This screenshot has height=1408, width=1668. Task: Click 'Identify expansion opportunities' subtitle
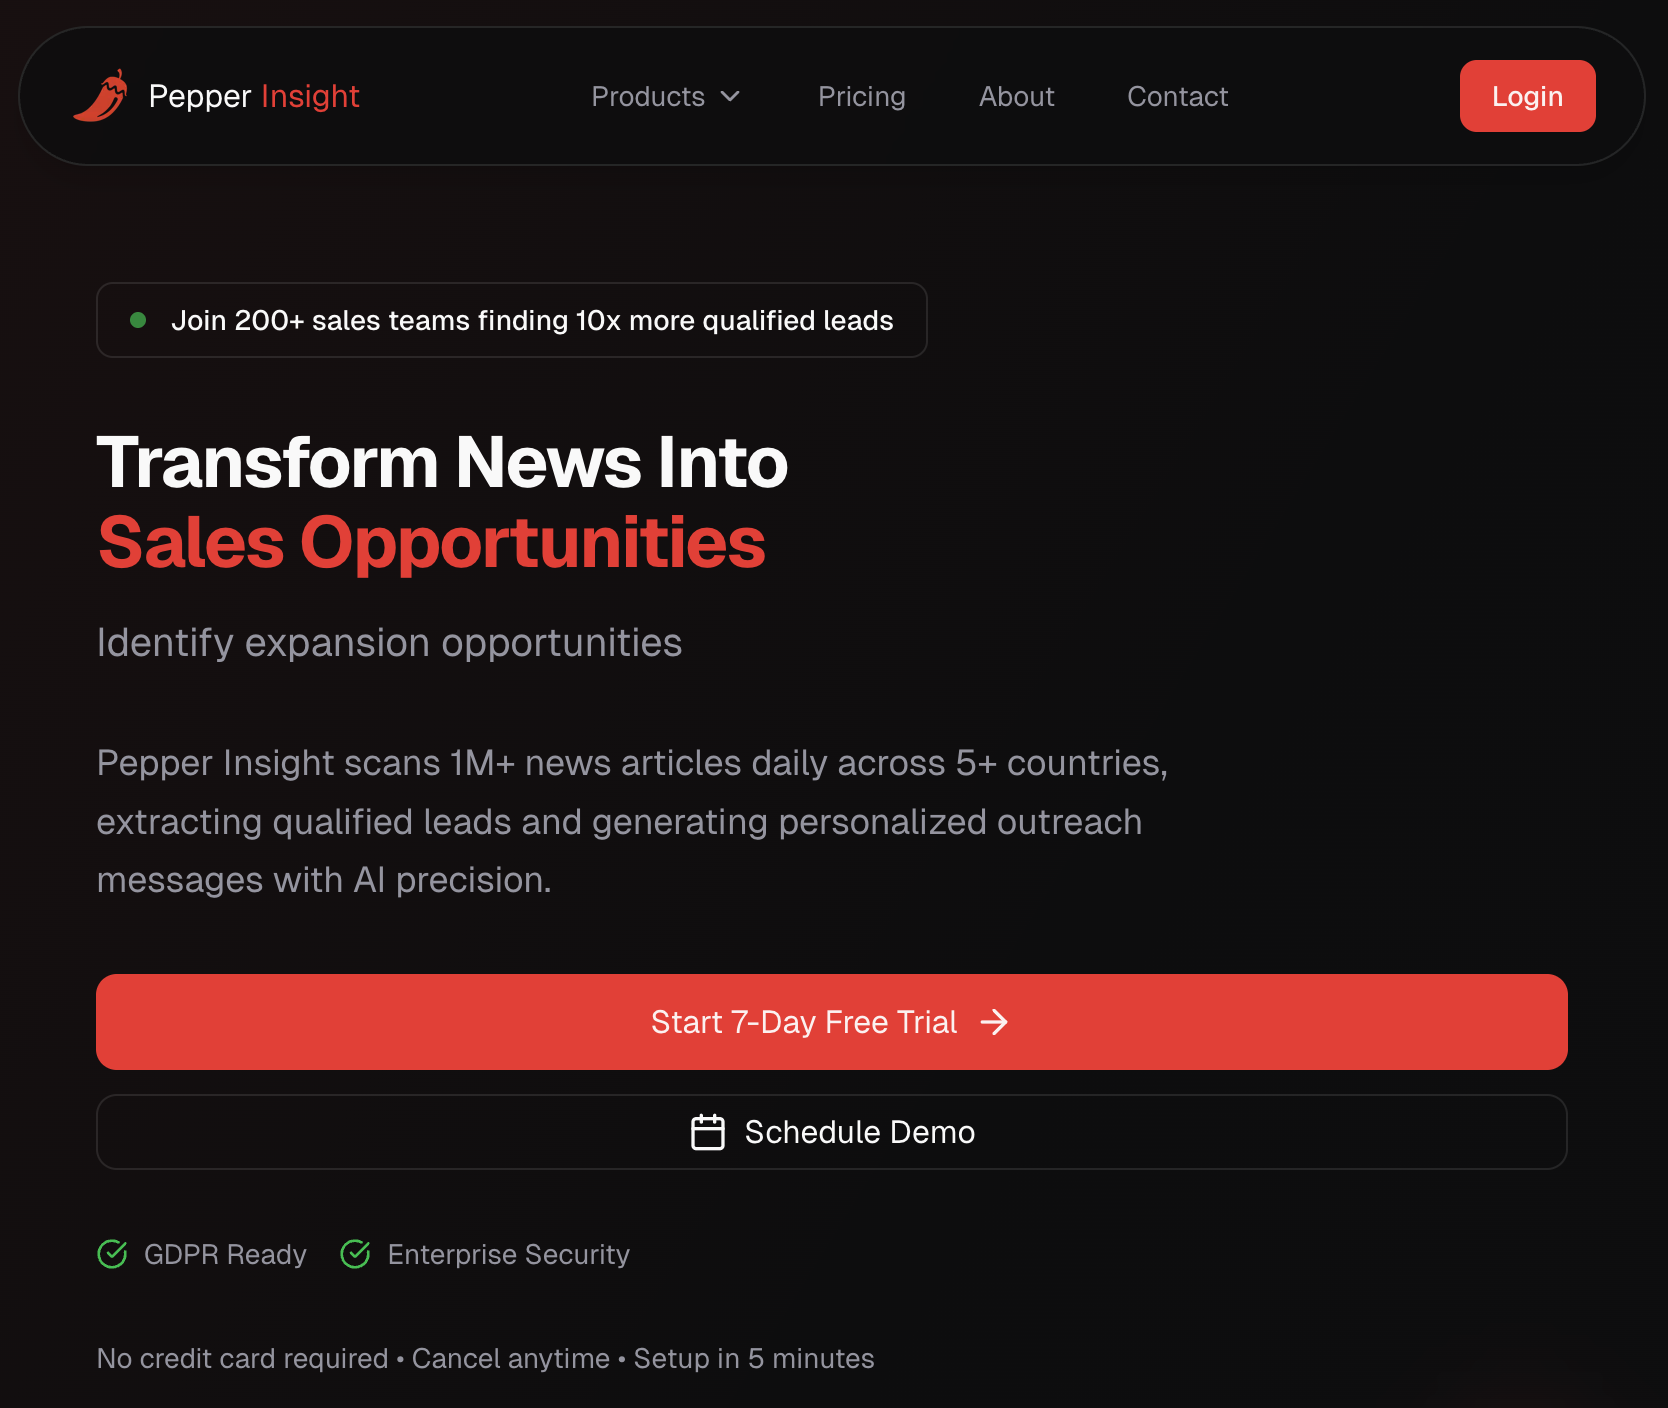point(389,643)
